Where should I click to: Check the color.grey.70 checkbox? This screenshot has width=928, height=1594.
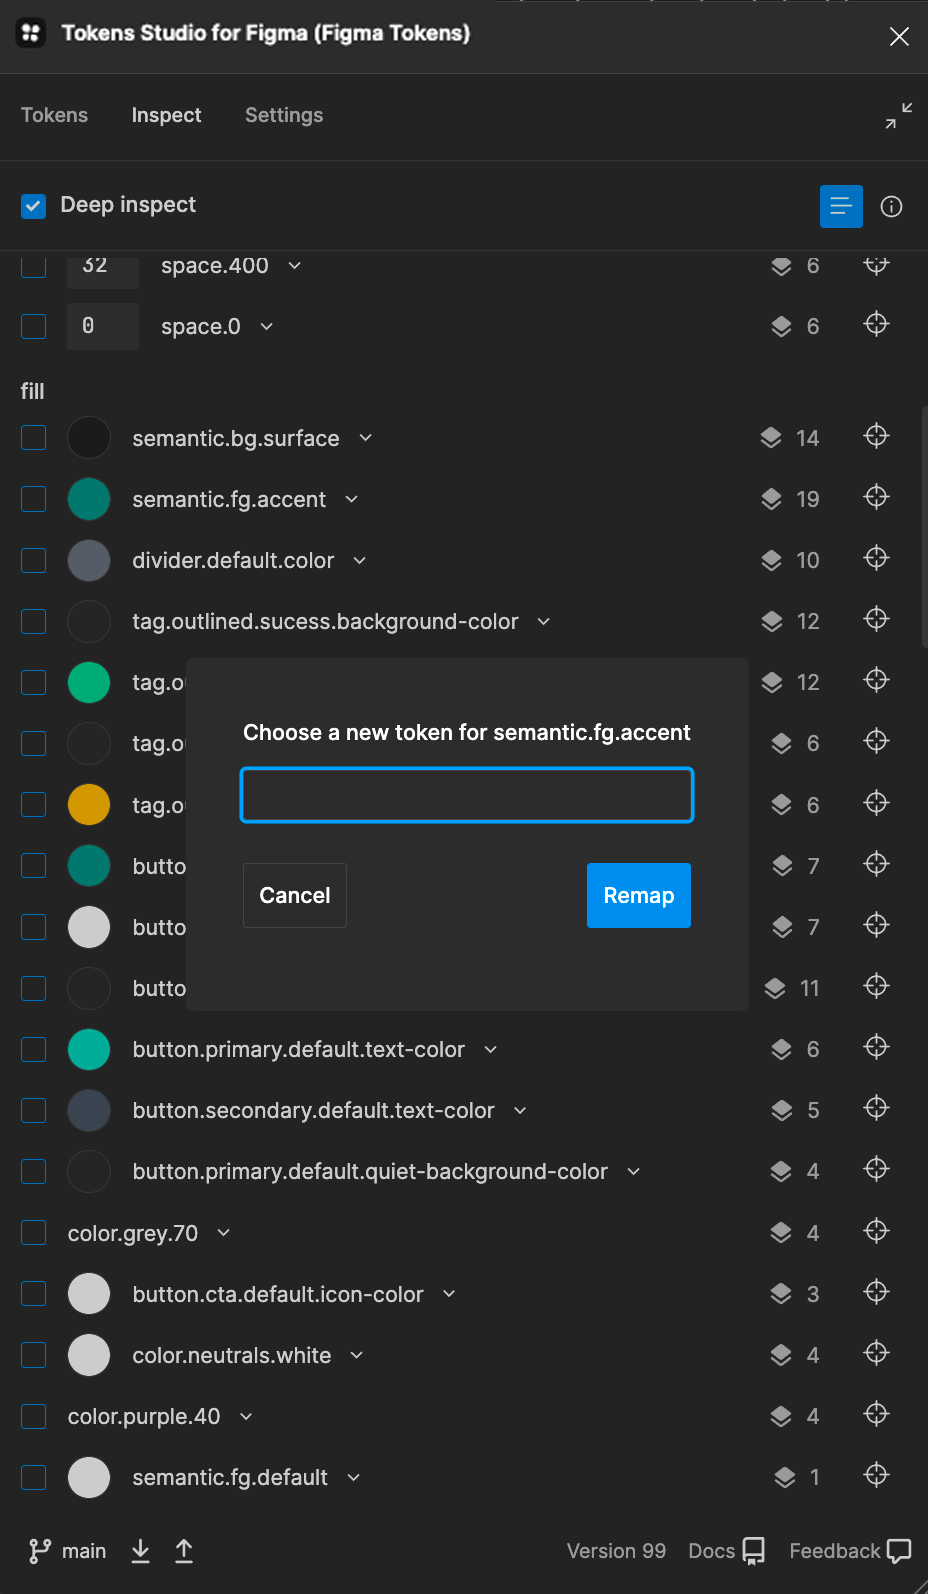pos(33,1233)
